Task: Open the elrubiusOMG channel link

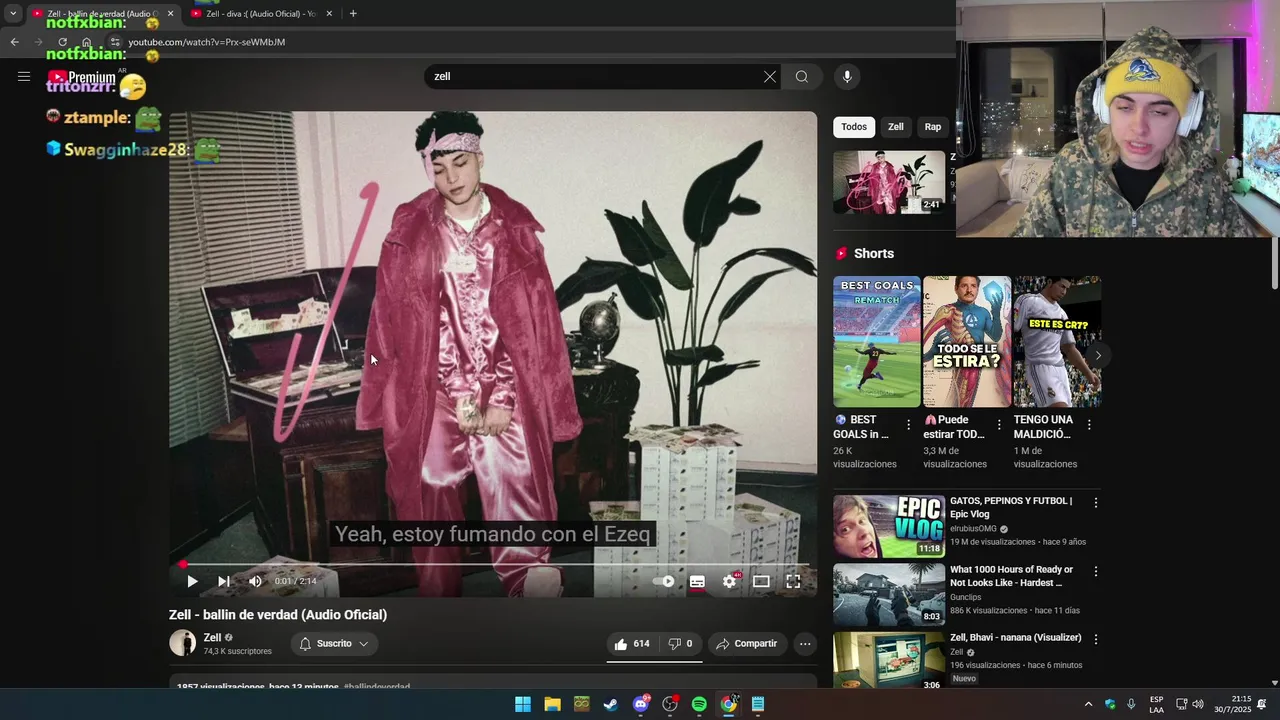Action: pos(973,529)
